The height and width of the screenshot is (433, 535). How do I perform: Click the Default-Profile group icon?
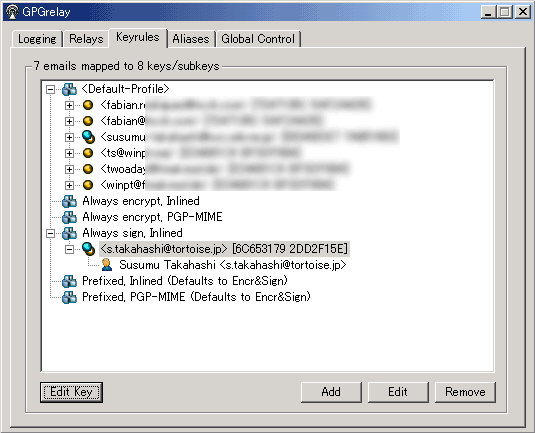69,89
